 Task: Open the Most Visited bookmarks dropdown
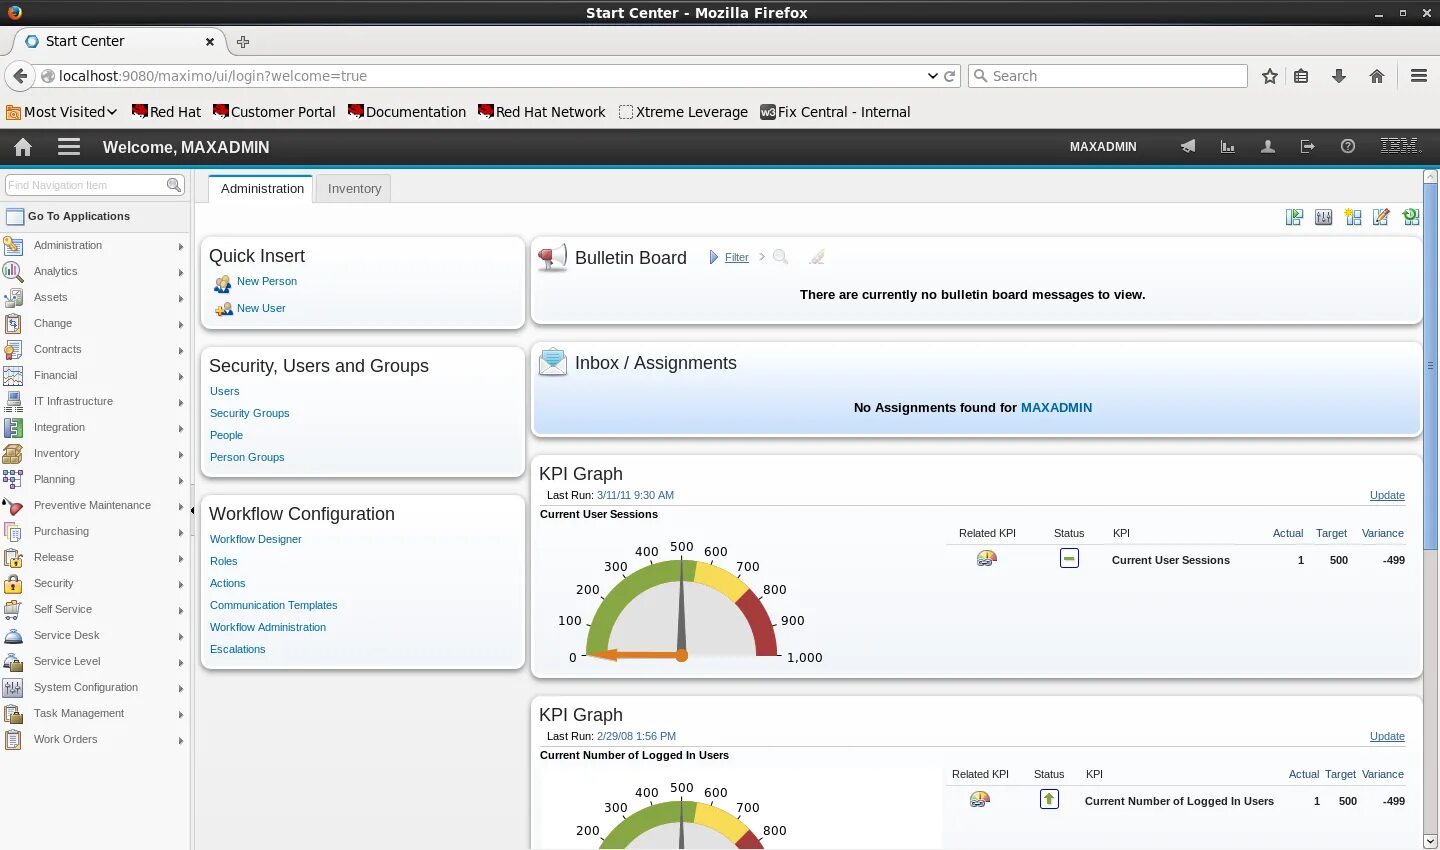[62, 112]
